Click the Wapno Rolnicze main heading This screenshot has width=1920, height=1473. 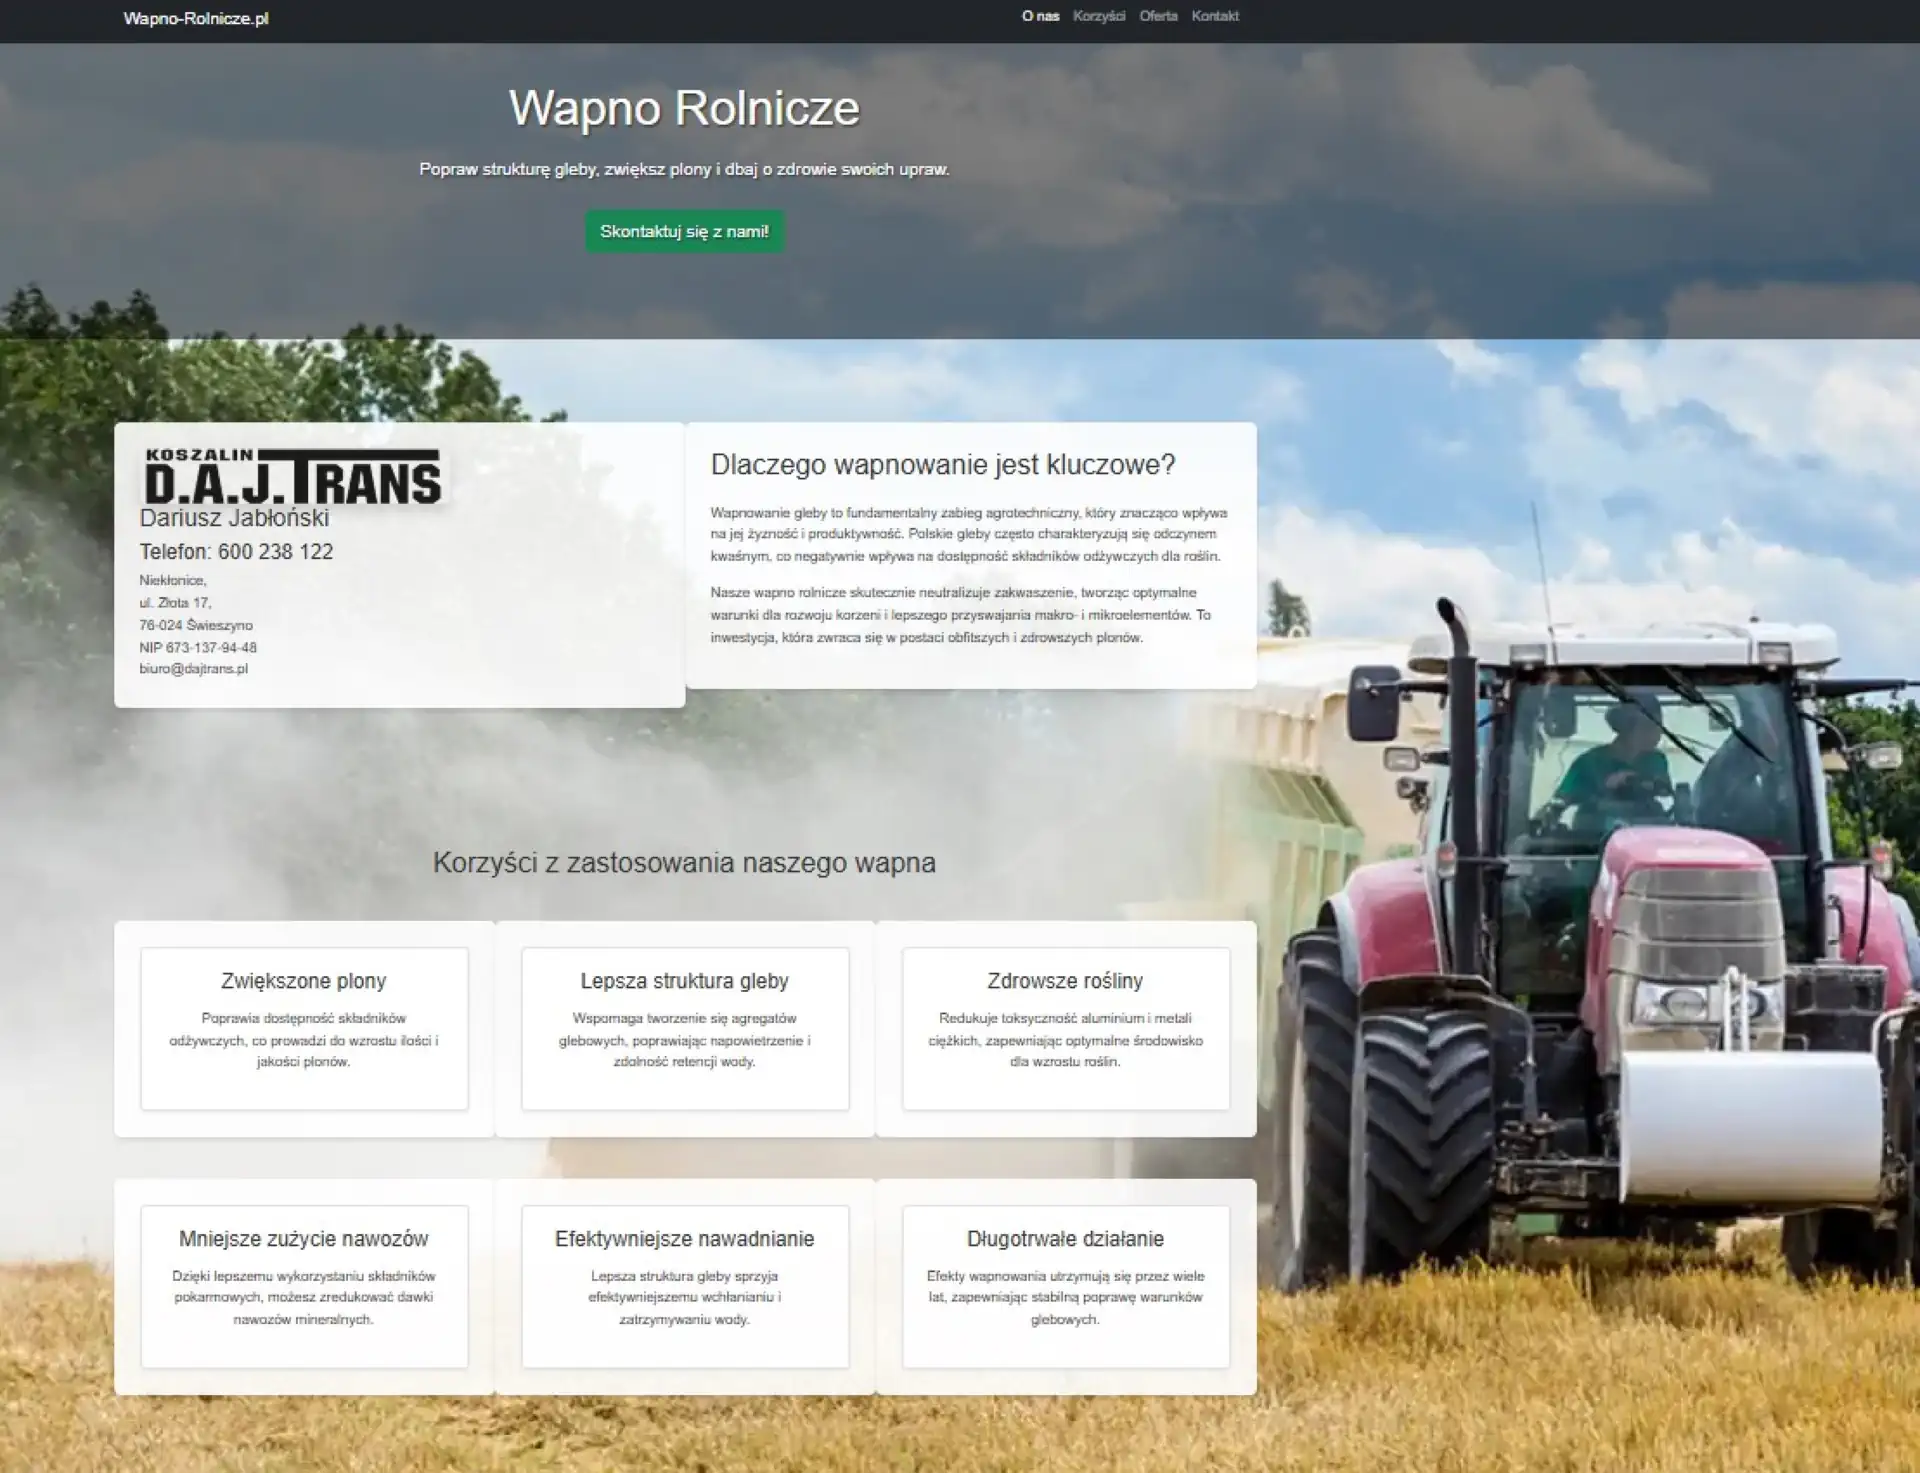coord(684,108)
